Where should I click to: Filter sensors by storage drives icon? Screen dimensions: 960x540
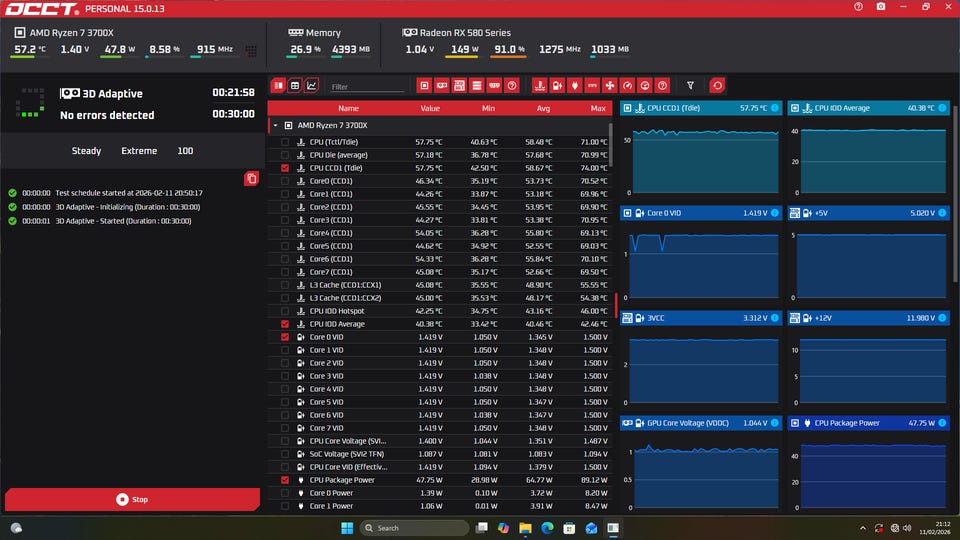point(477,86)
